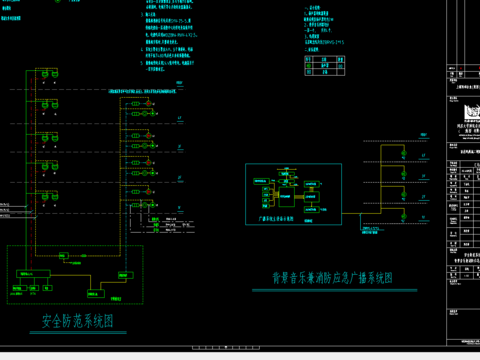This screenshot has width=480, height=360.
Task: Click the legend table above the broadcast diagram
Action: (x=325, y=66)
